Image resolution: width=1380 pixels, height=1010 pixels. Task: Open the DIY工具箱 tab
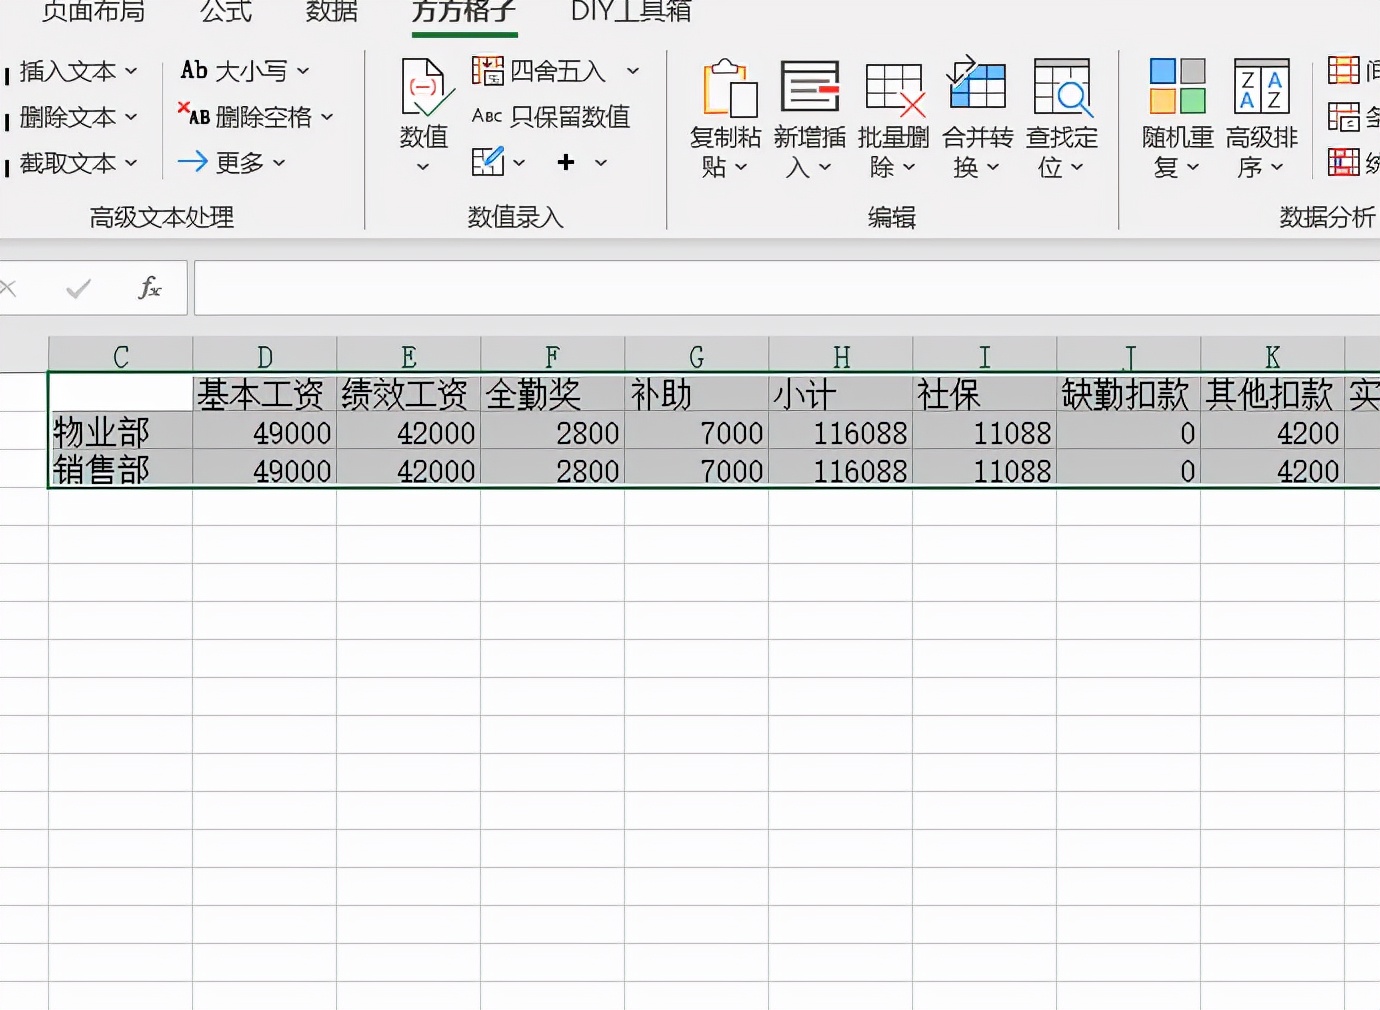[628, 14]
